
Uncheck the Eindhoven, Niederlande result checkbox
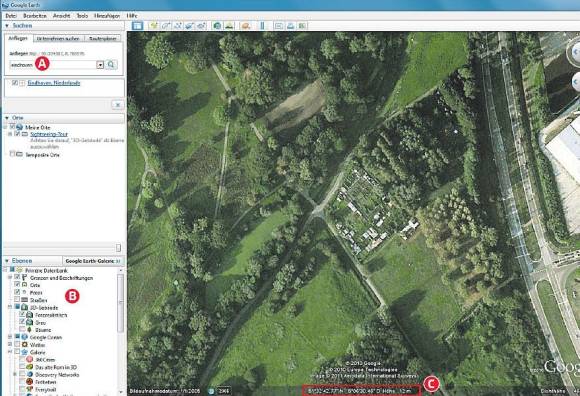point(15,83)
